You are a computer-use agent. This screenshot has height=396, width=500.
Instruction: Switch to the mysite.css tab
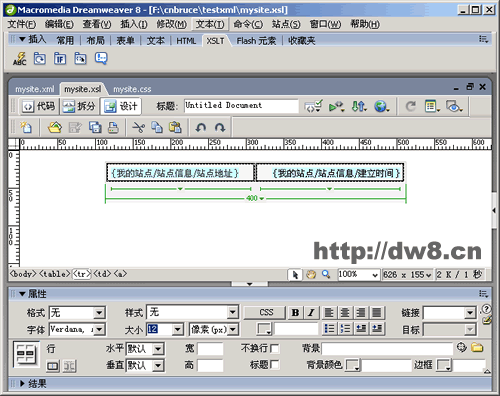[132, 89]
